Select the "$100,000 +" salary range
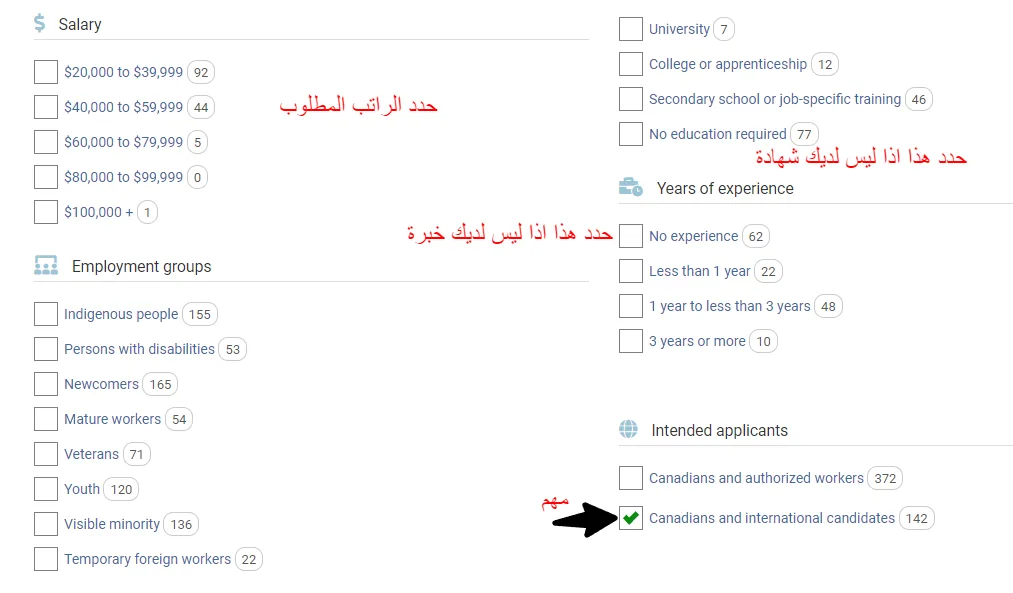The width and height of the screenshot is (1013, 593). pos(45,211)
